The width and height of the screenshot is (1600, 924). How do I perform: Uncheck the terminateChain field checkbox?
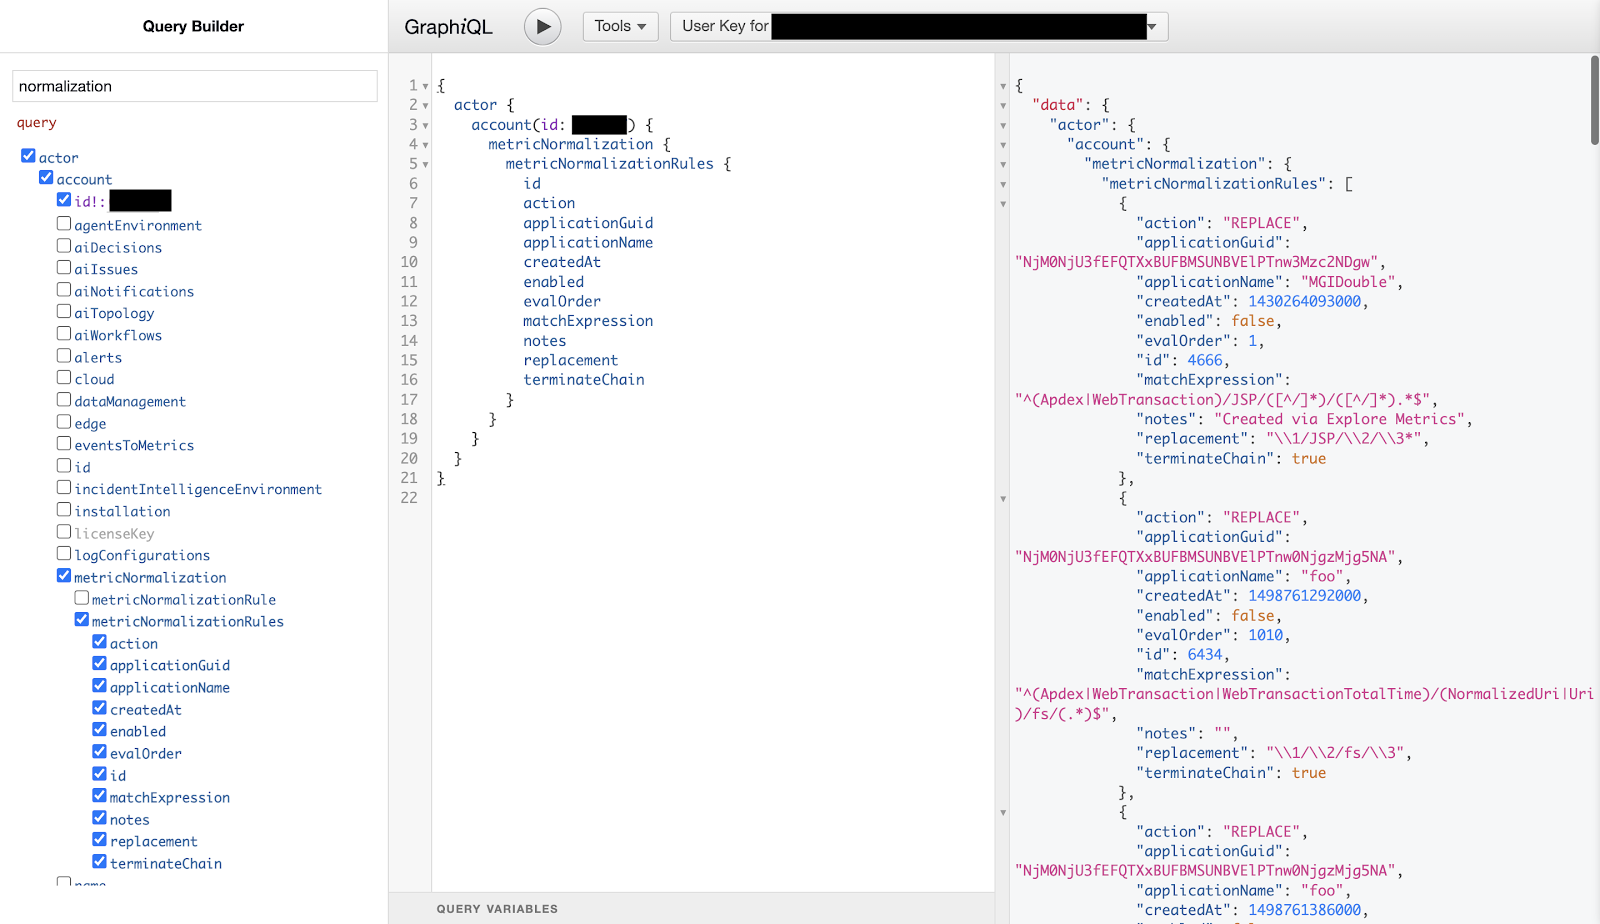tap(100, 862)
